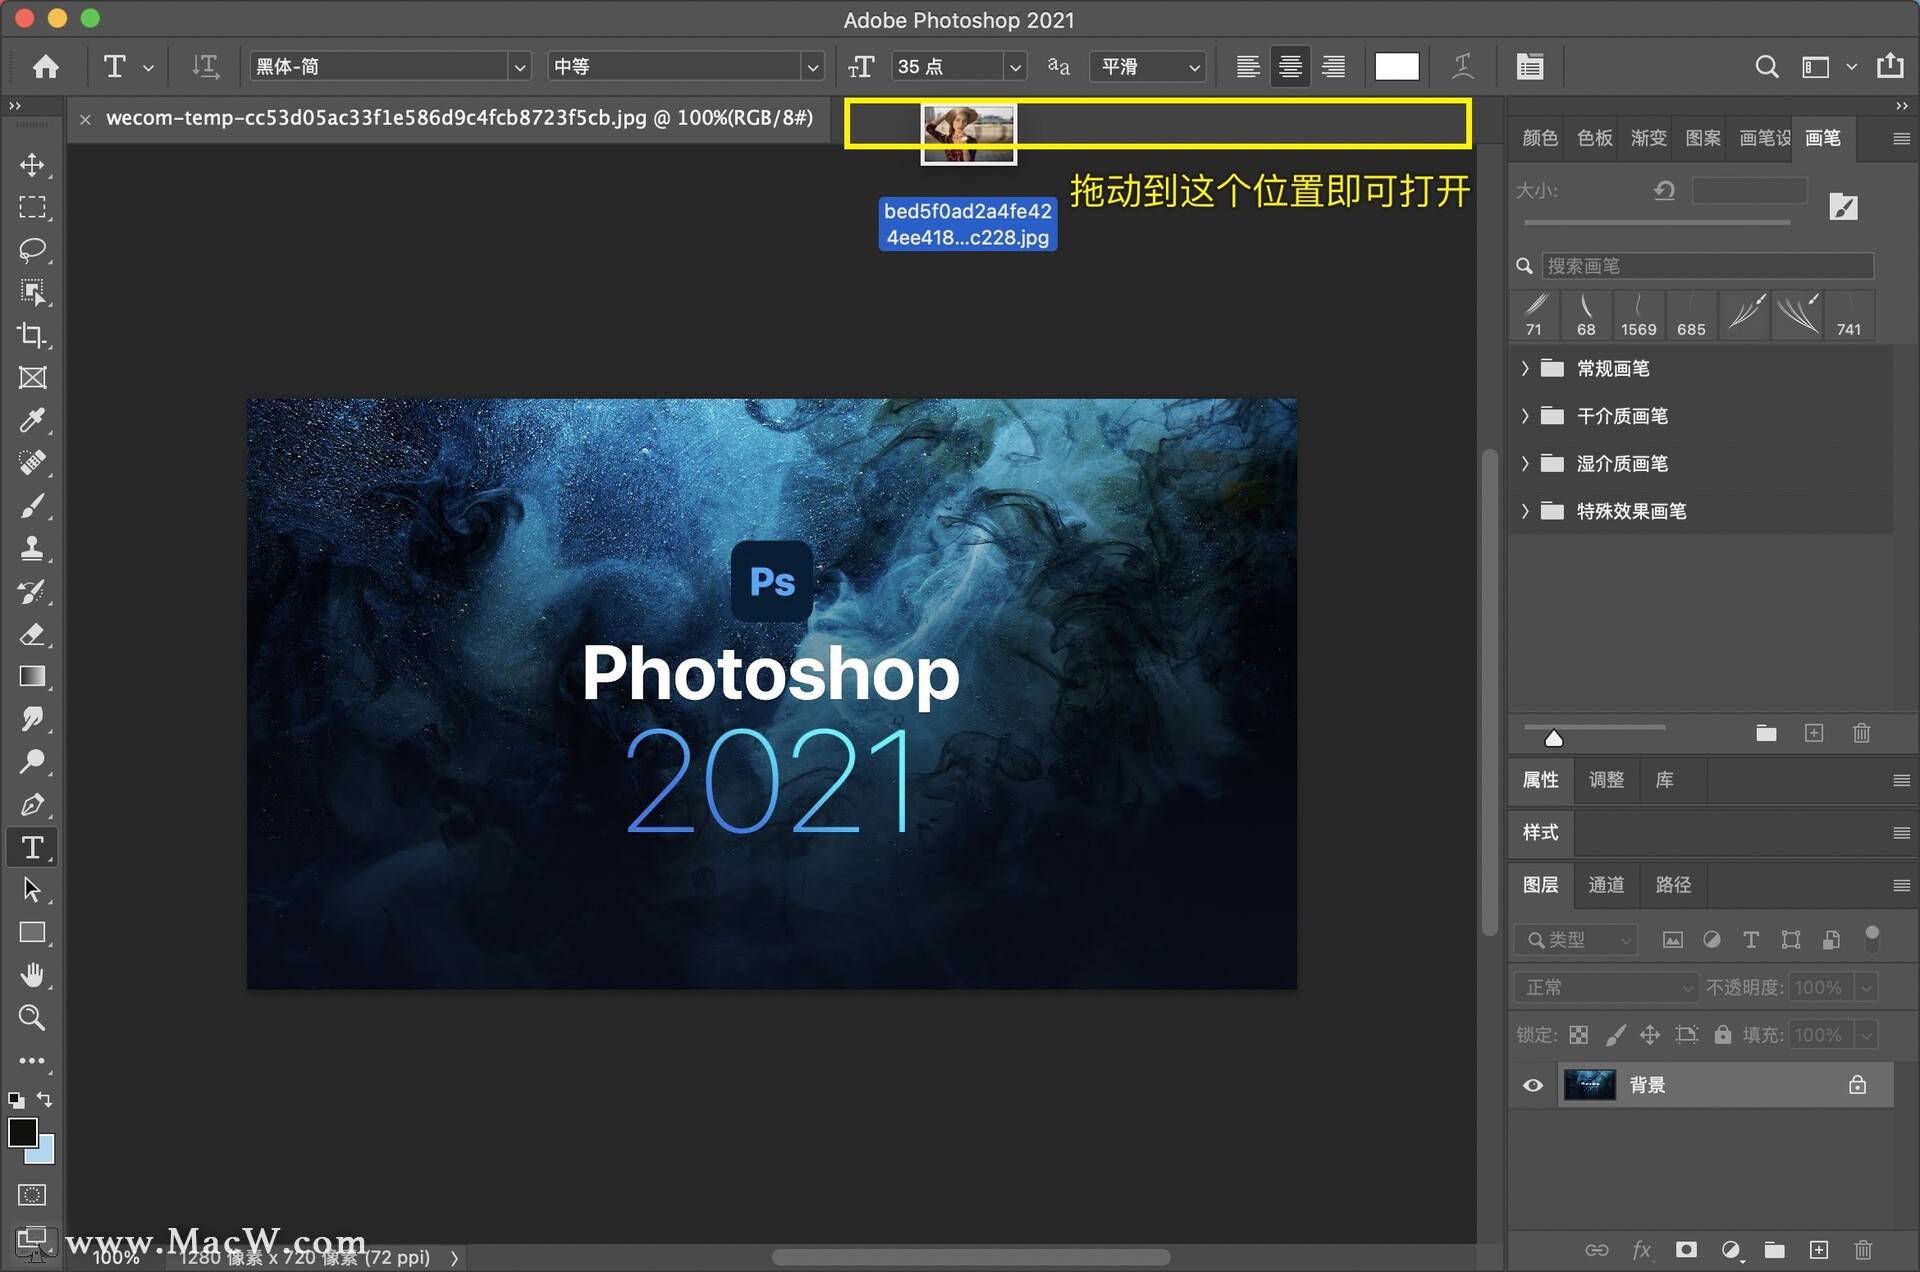Create new layer button

1819,1250
